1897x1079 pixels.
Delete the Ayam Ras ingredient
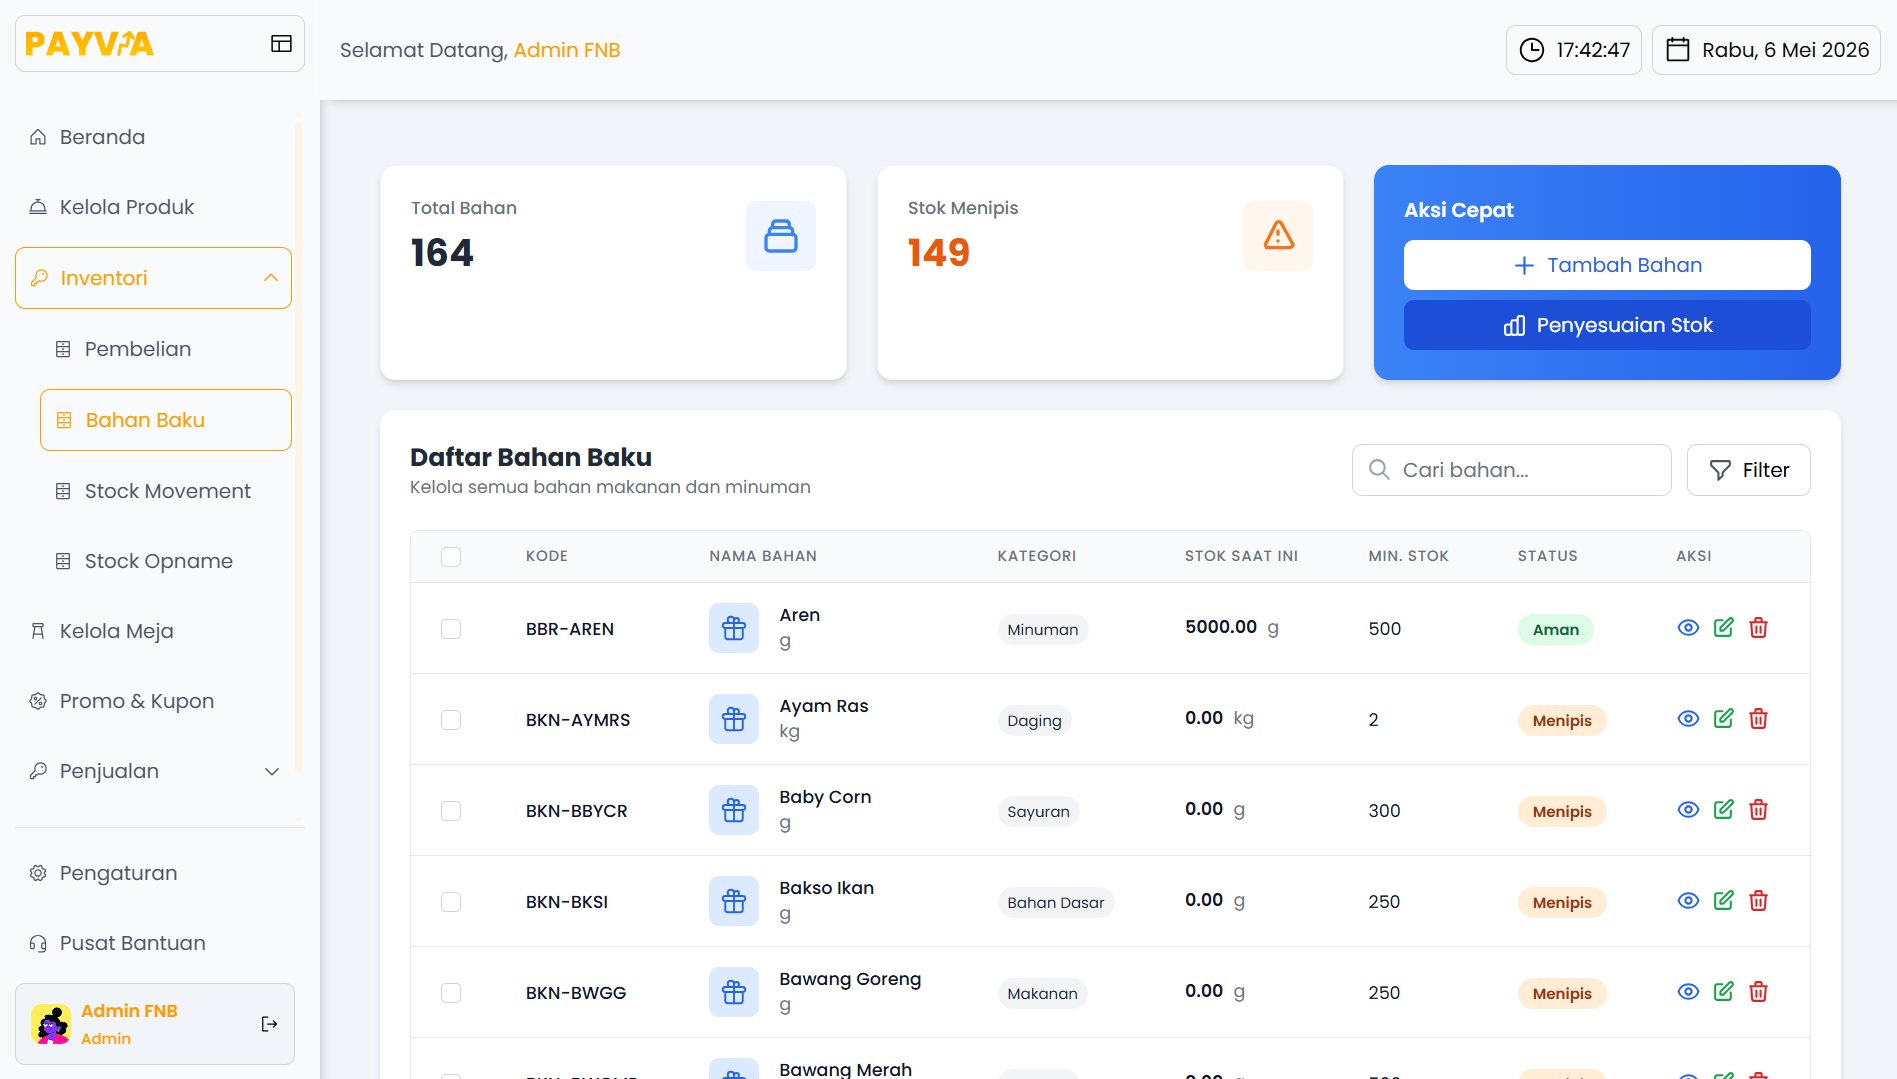1758,719
